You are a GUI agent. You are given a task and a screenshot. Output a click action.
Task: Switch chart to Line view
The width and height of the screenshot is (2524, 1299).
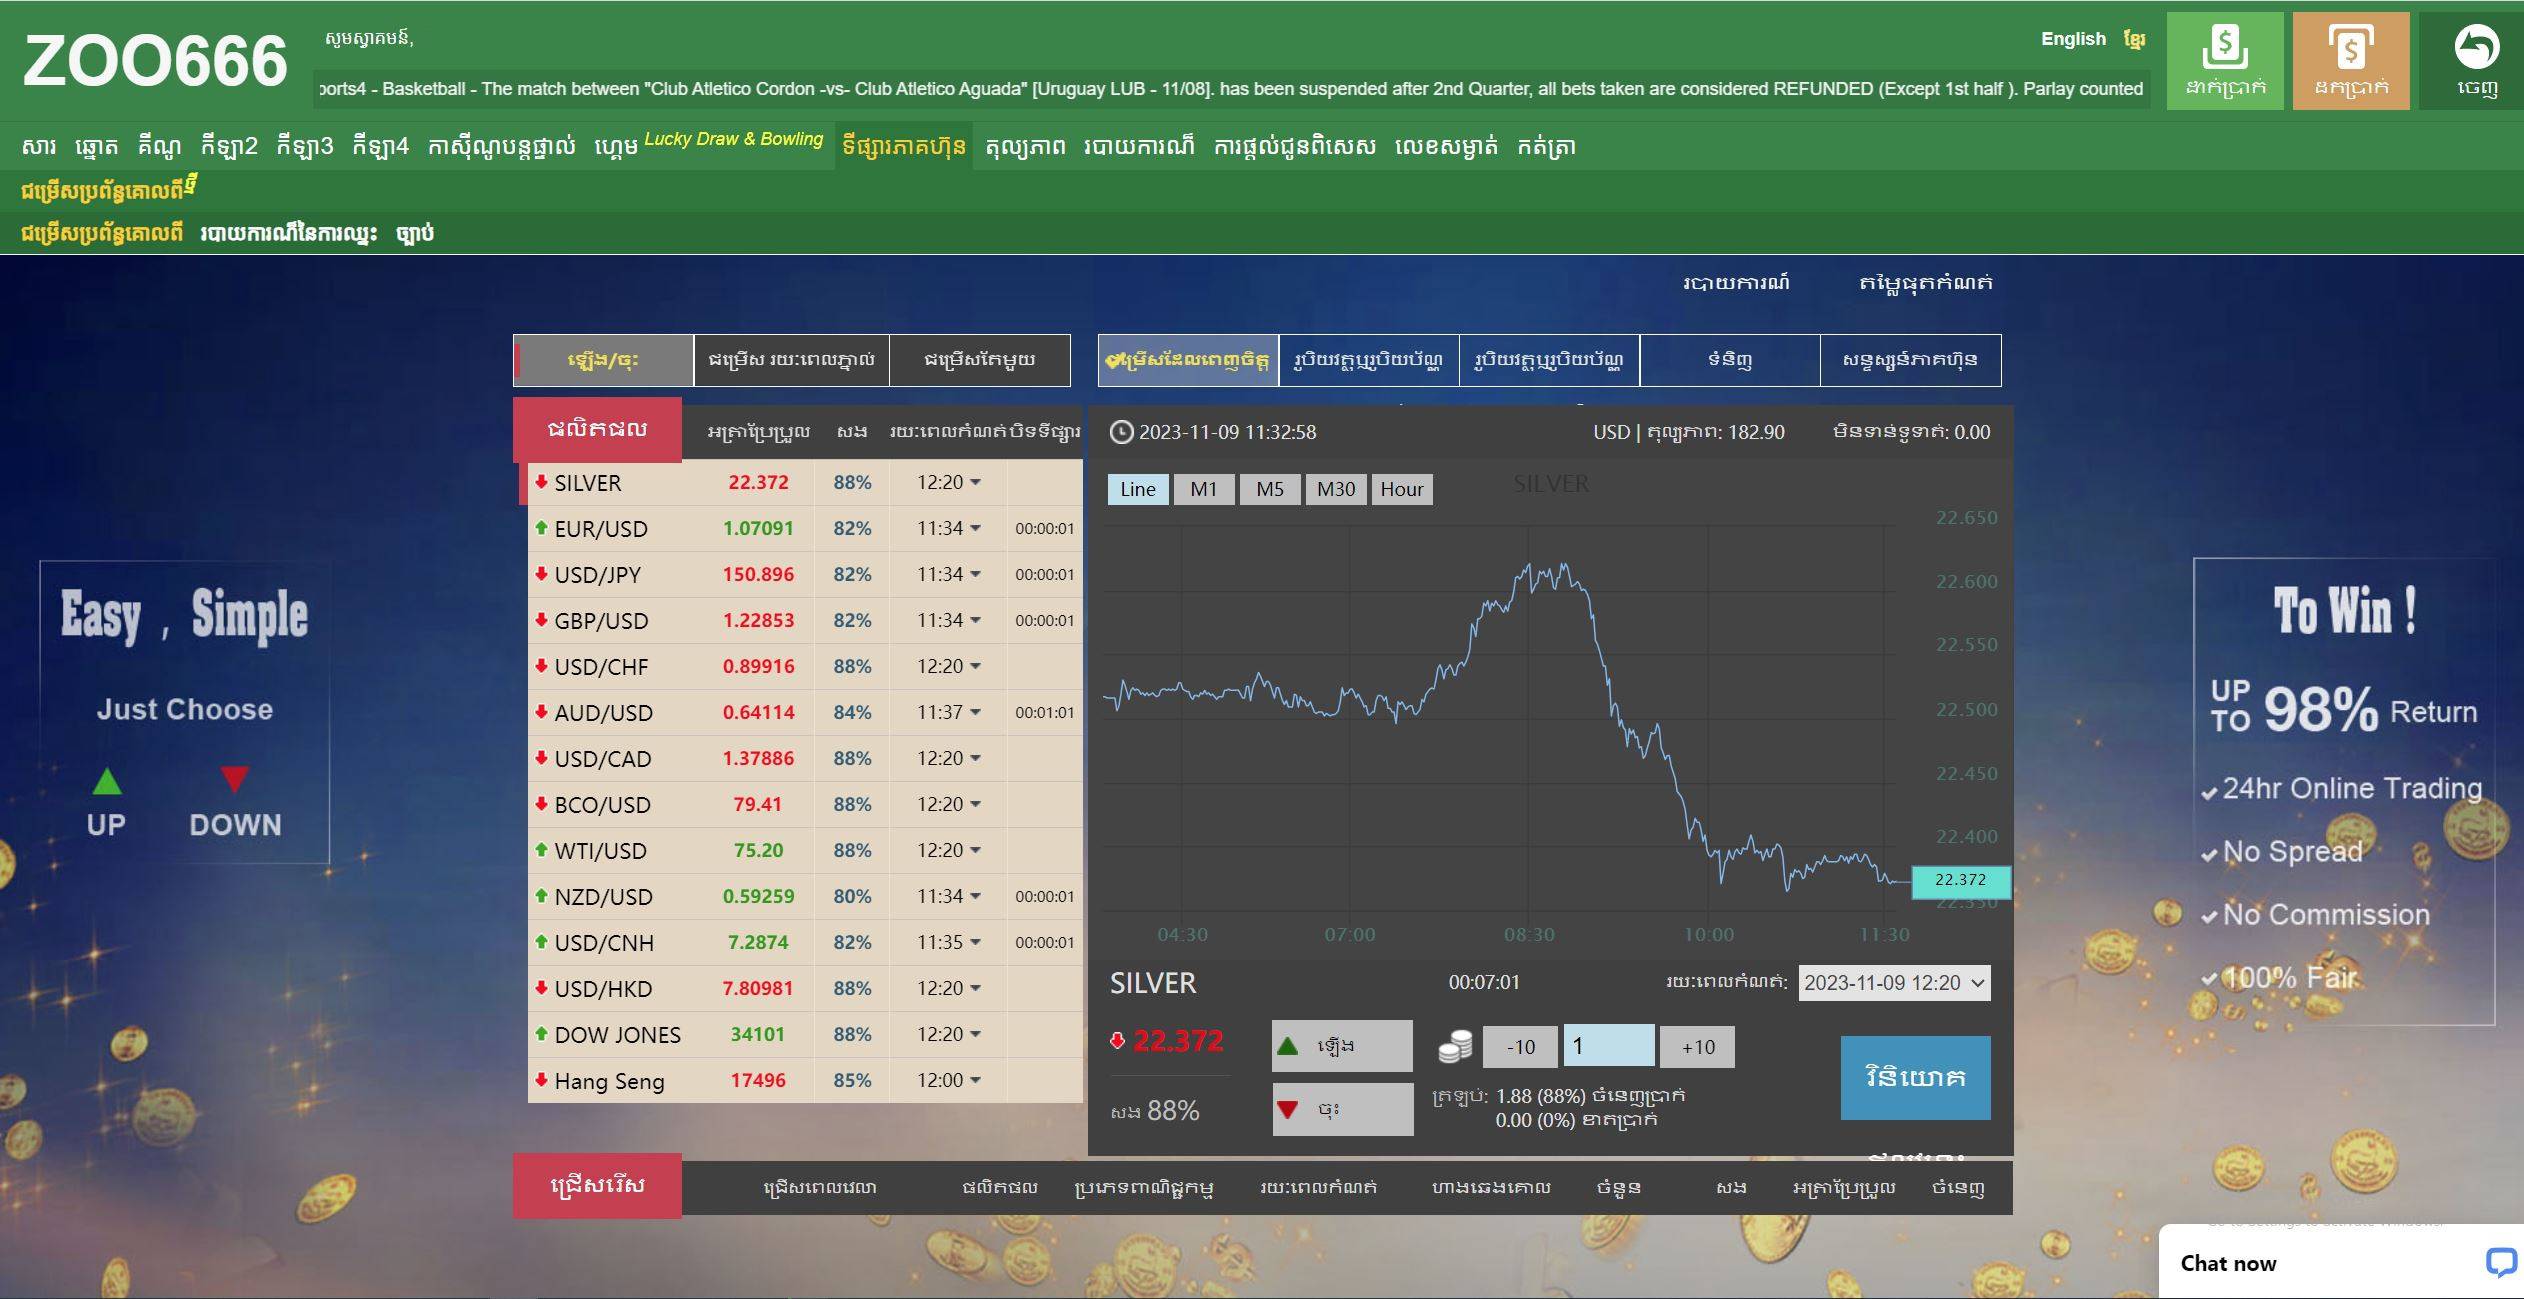coord(1138,489)
